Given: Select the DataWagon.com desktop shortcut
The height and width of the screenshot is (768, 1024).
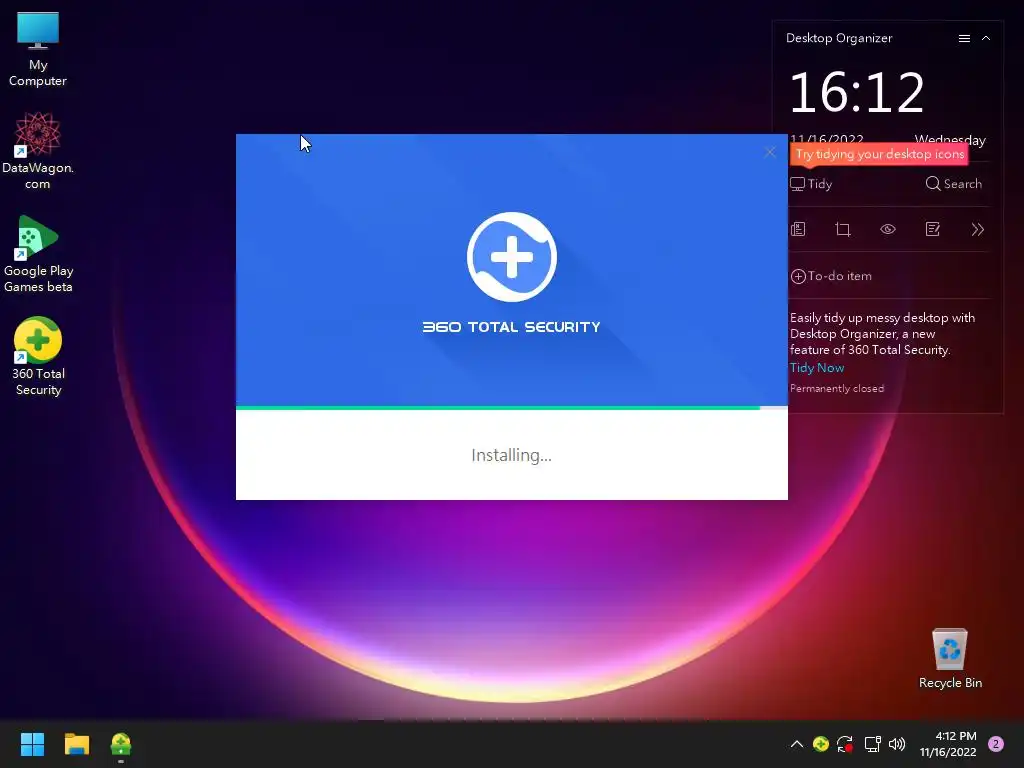Looking at the screenshot, I should click(38, 150).
